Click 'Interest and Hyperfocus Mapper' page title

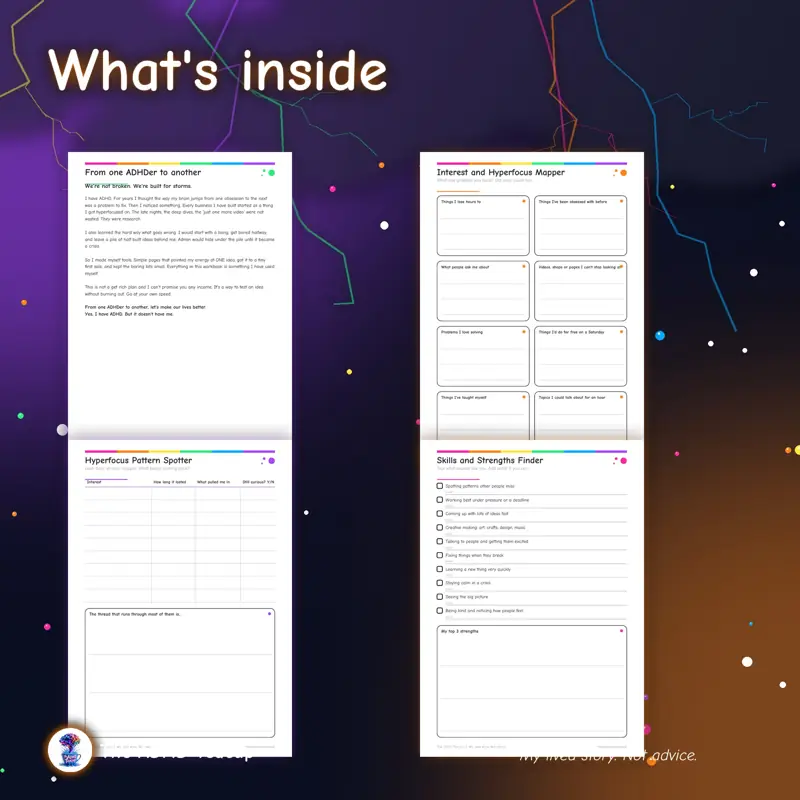tap(501, 172)
